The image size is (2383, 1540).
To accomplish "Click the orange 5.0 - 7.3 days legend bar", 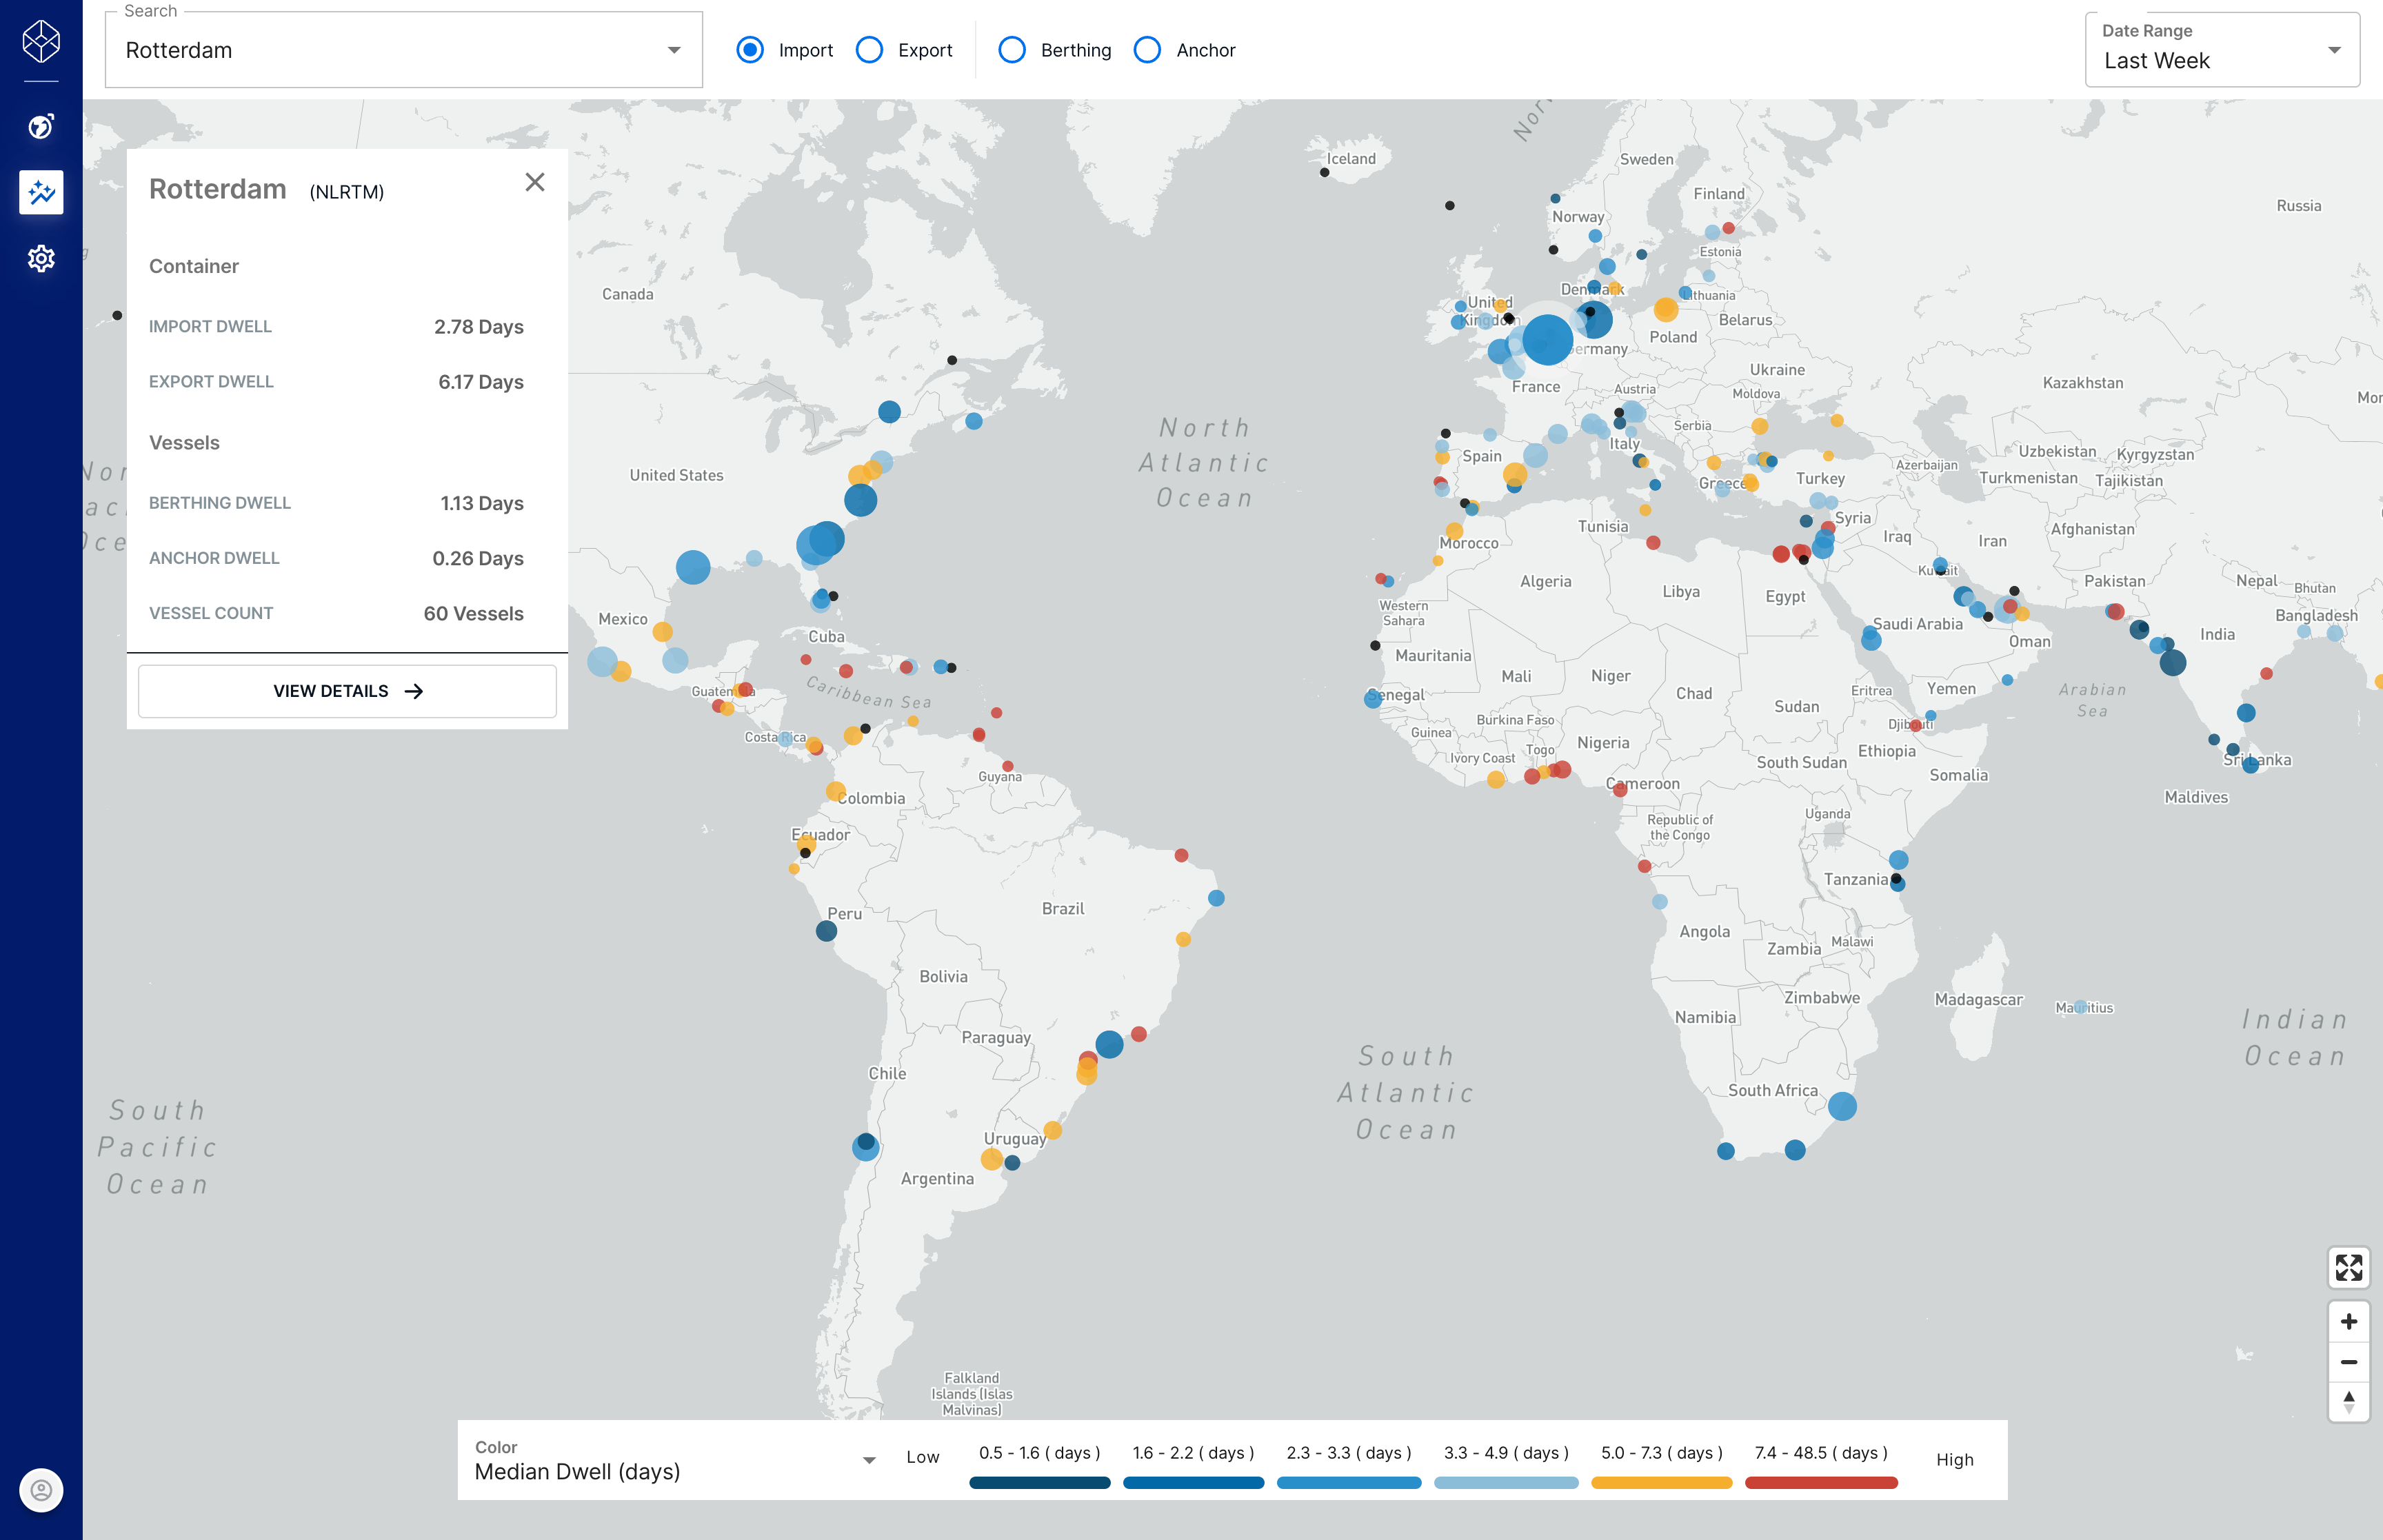I will coord(1661,1483).
